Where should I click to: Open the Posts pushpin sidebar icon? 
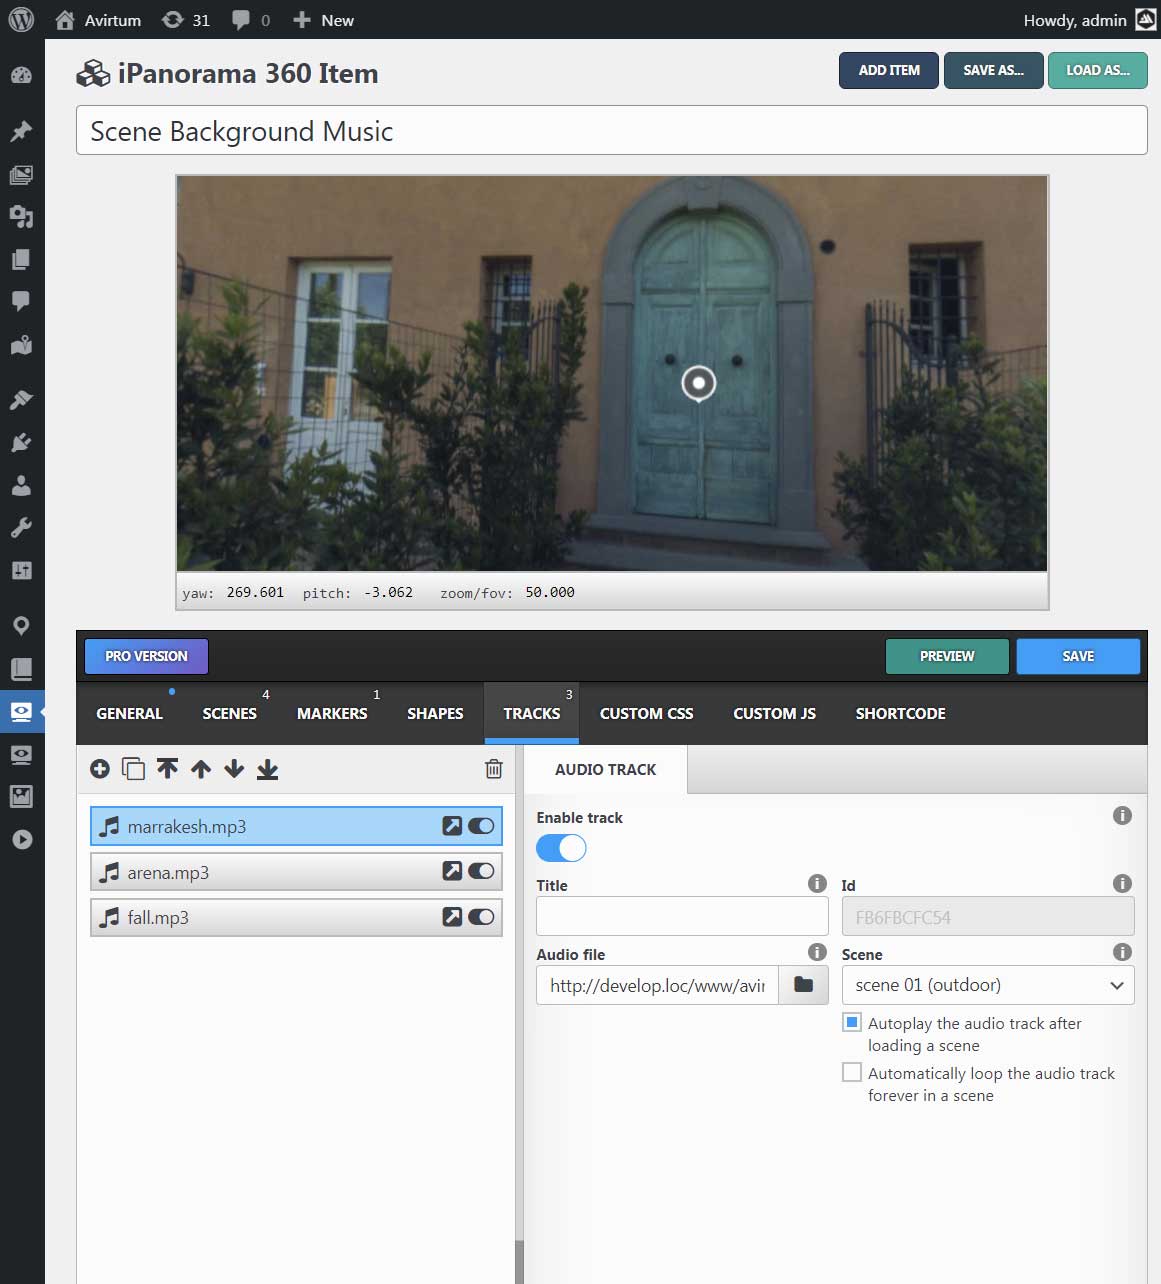point(21,132)
